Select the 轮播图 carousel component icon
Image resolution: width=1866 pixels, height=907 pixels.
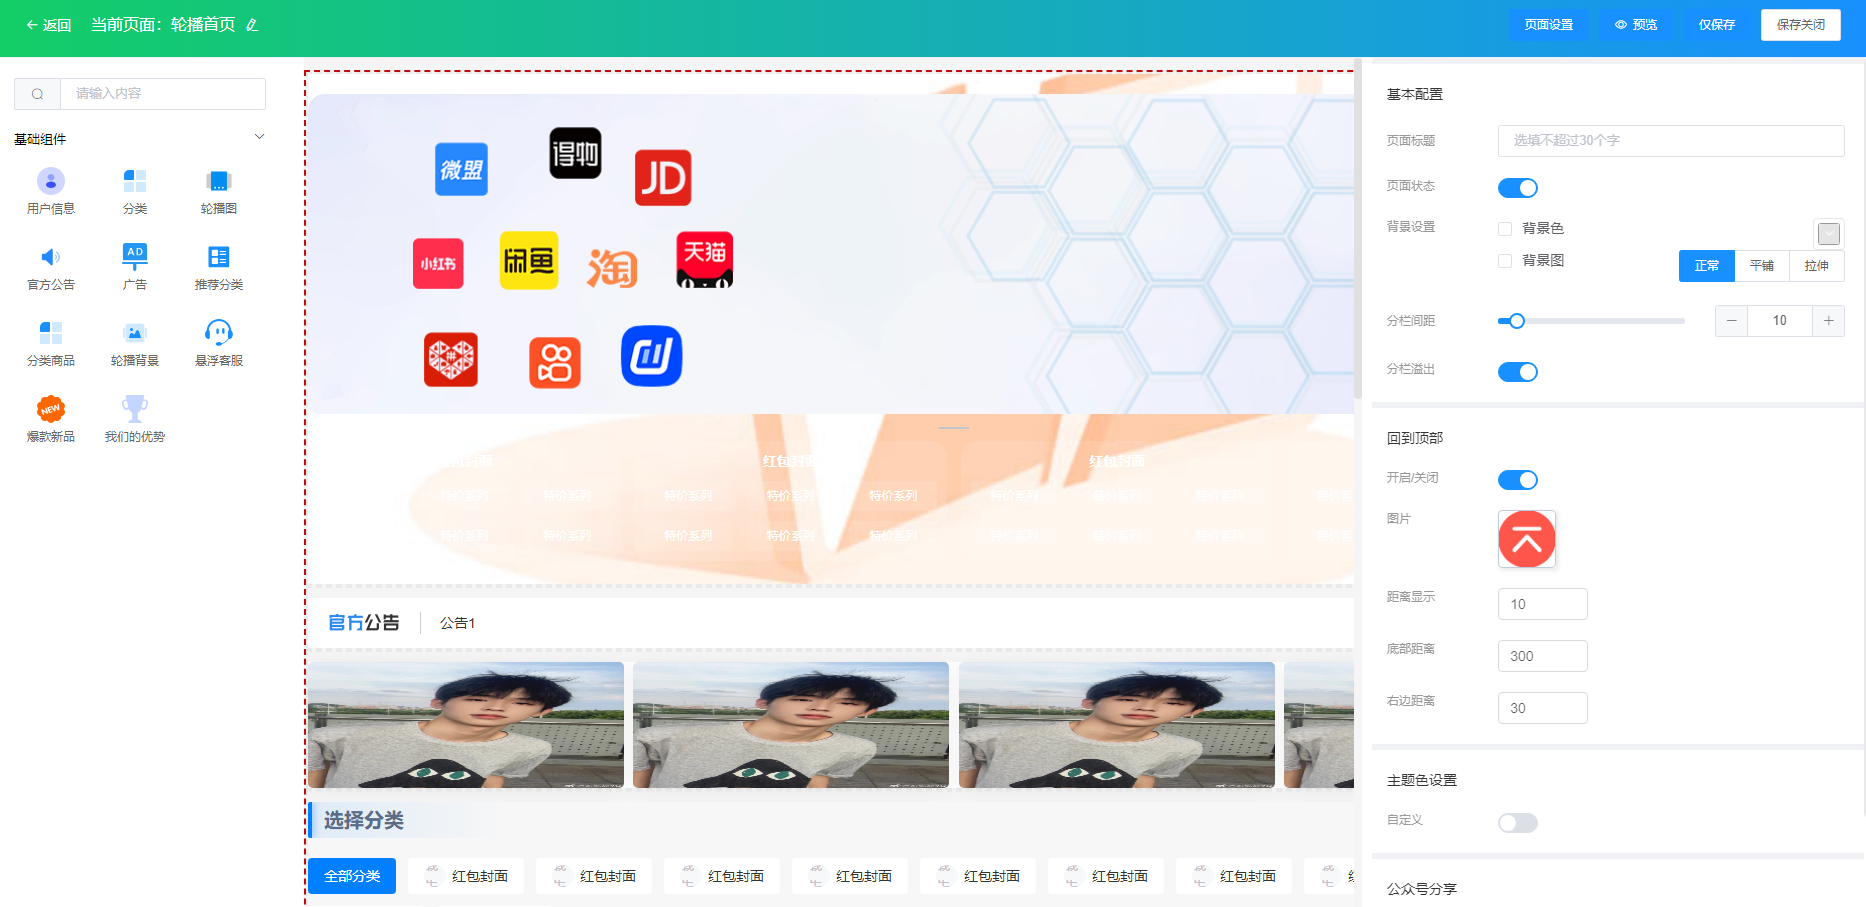click(218, 182)
